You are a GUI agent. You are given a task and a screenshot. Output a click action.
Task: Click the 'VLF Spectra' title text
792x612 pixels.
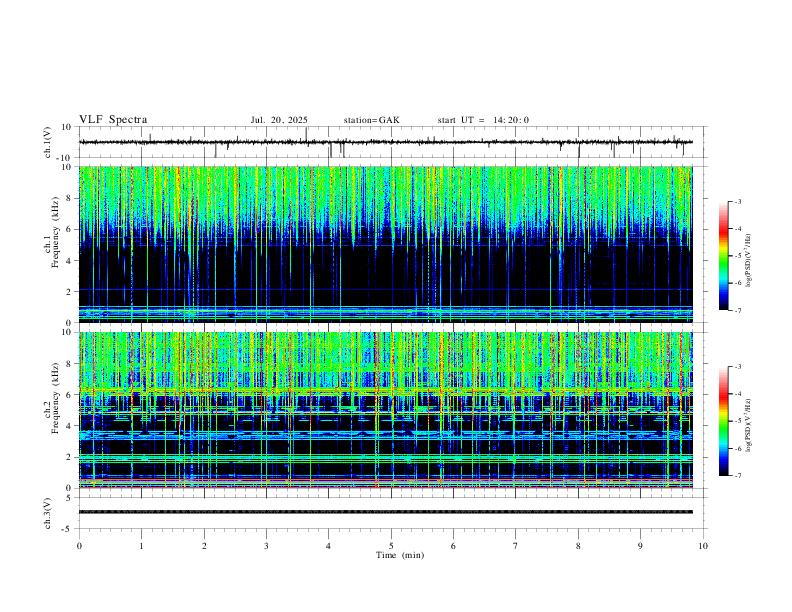[x=113, y=120]
